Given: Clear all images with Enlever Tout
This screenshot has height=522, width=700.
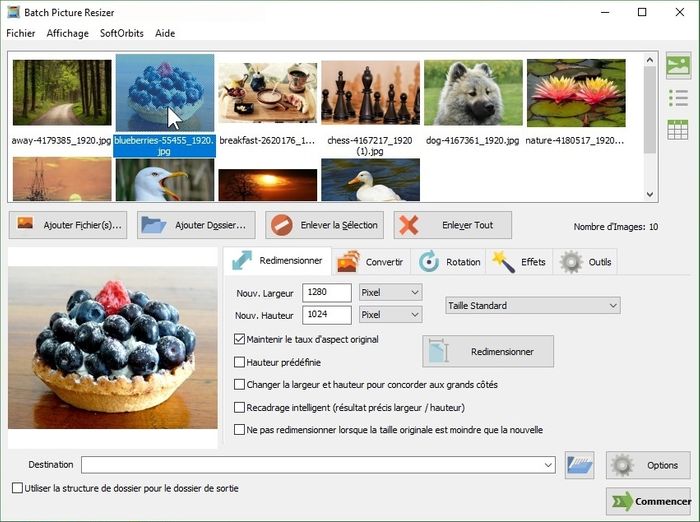Looking at the screenshot, I should 453,225.
